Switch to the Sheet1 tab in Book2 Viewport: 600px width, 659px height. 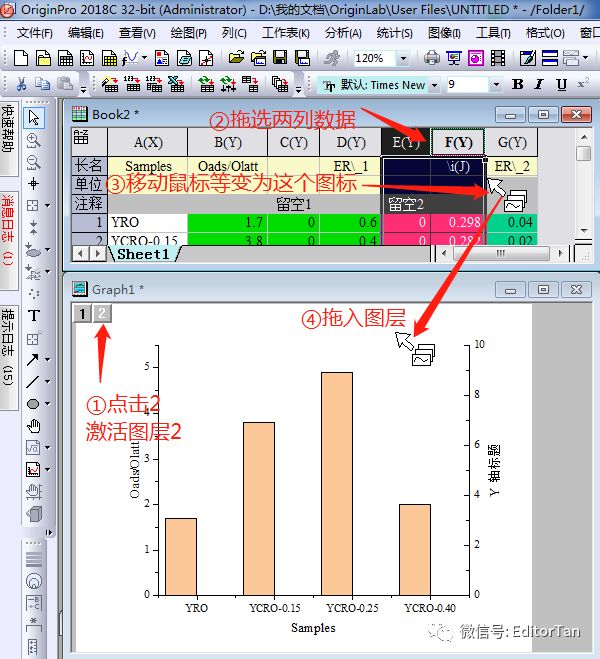(x=143, y=254)
